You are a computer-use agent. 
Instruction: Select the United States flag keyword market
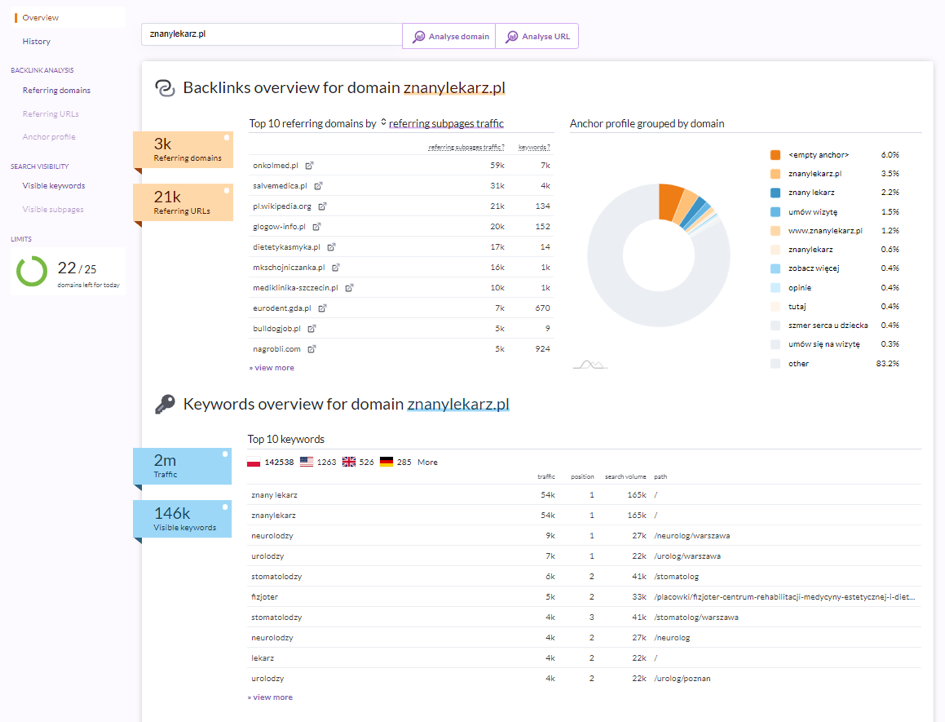point(306,462)
